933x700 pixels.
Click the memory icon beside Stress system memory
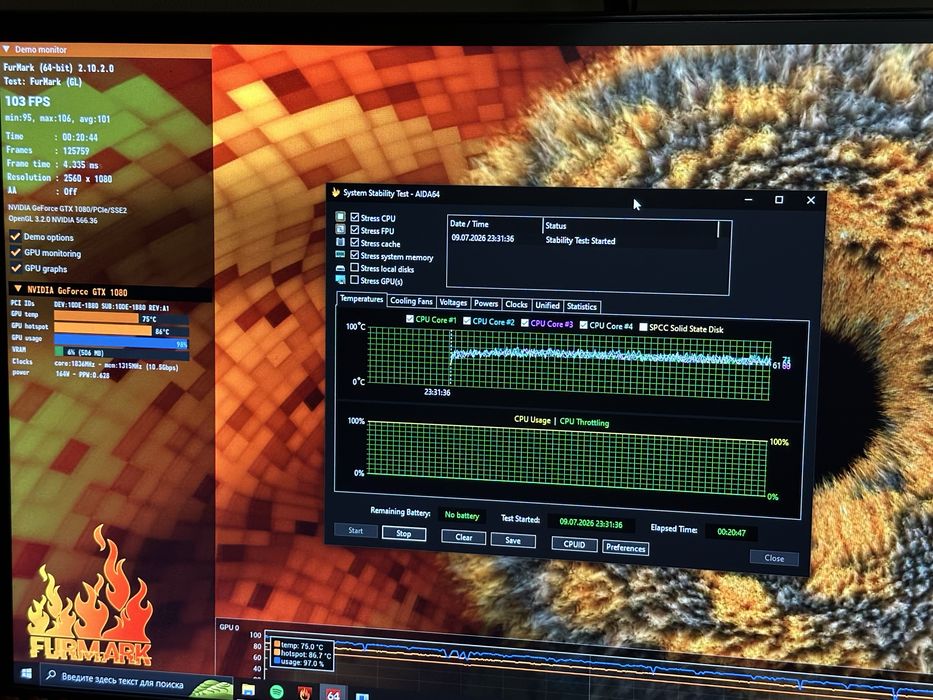click(340, 255)
